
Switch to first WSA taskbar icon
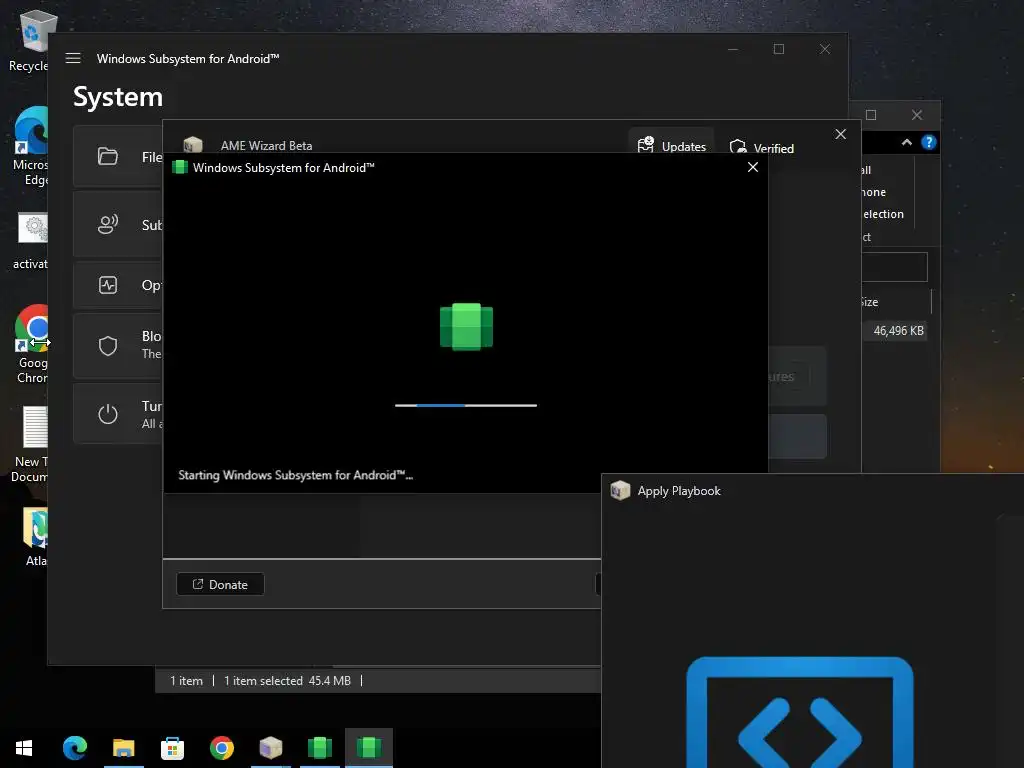tap(319, 747)
